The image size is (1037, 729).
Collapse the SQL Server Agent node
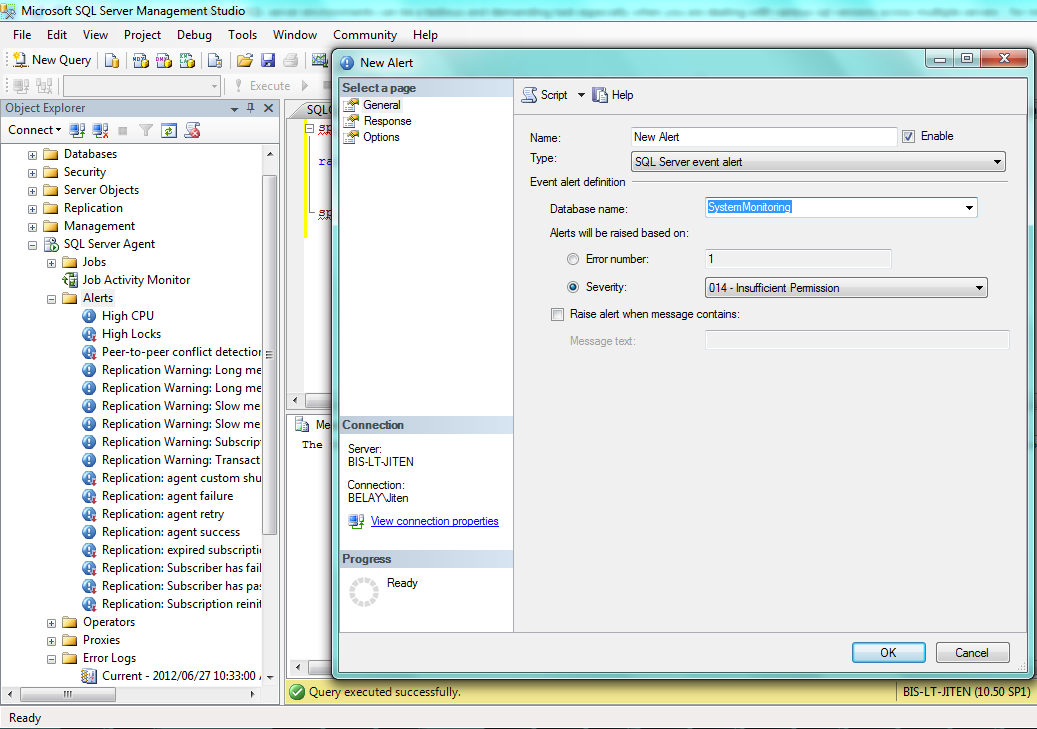[35, 243]
